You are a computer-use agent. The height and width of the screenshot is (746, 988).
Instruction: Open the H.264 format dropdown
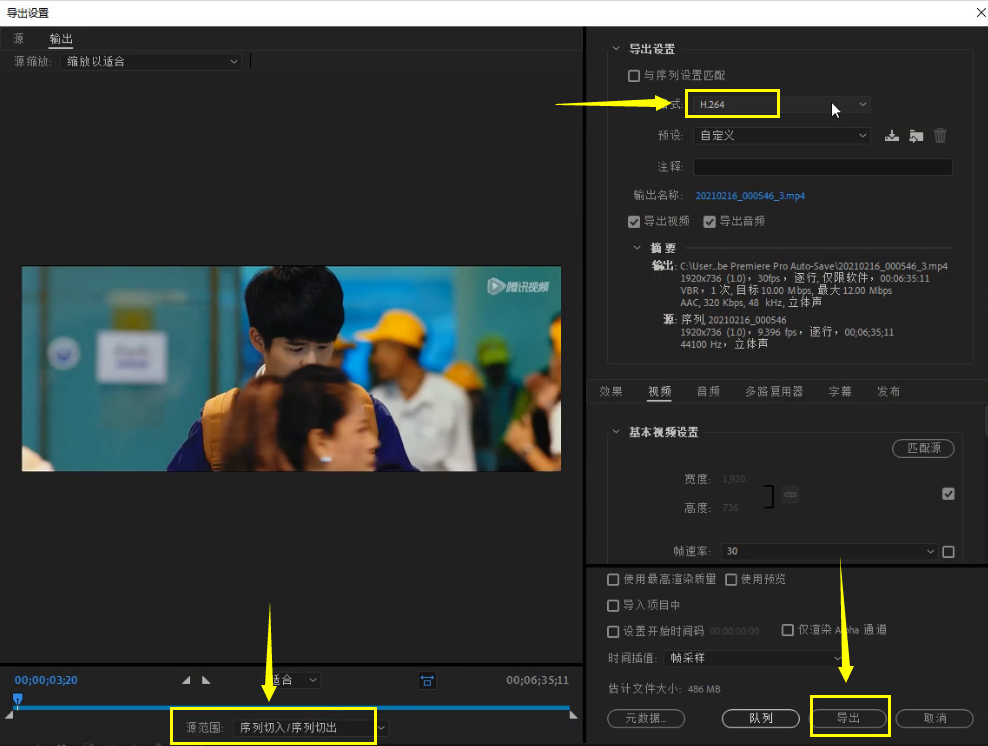coord(779,104)
